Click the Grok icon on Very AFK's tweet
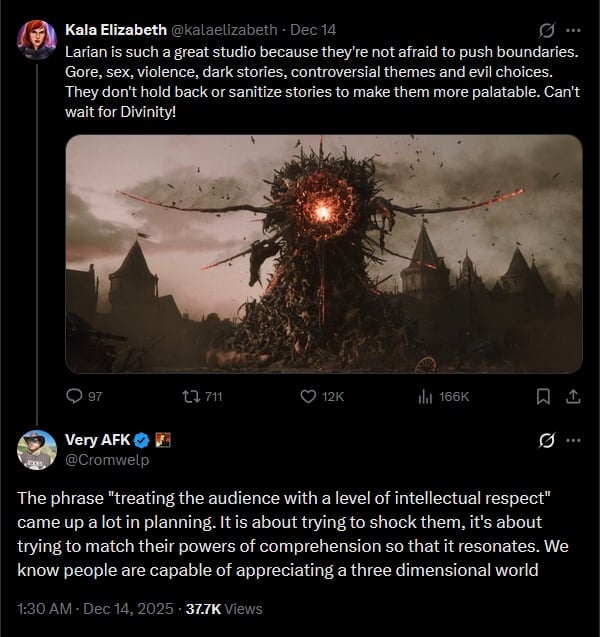Viewport: 600px width, 637px height. tap(547, 440)
